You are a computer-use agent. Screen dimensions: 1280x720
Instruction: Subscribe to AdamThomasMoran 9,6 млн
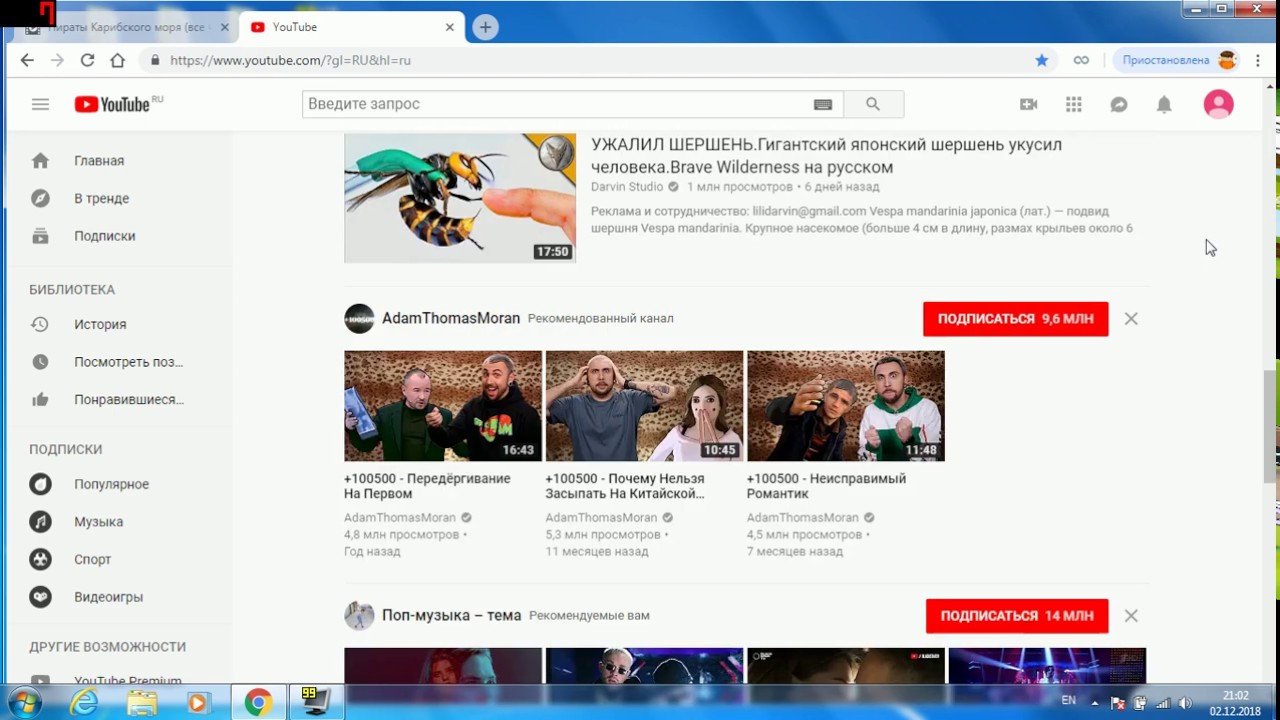(x=1015, y=318)
